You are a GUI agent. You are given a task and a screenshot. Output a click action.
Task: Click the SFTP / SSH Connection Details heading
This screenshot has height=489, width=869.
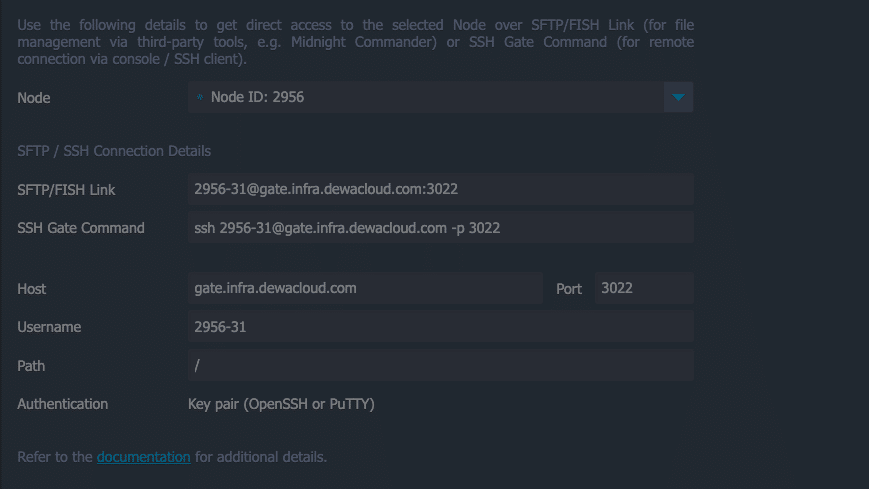[114, 151]
